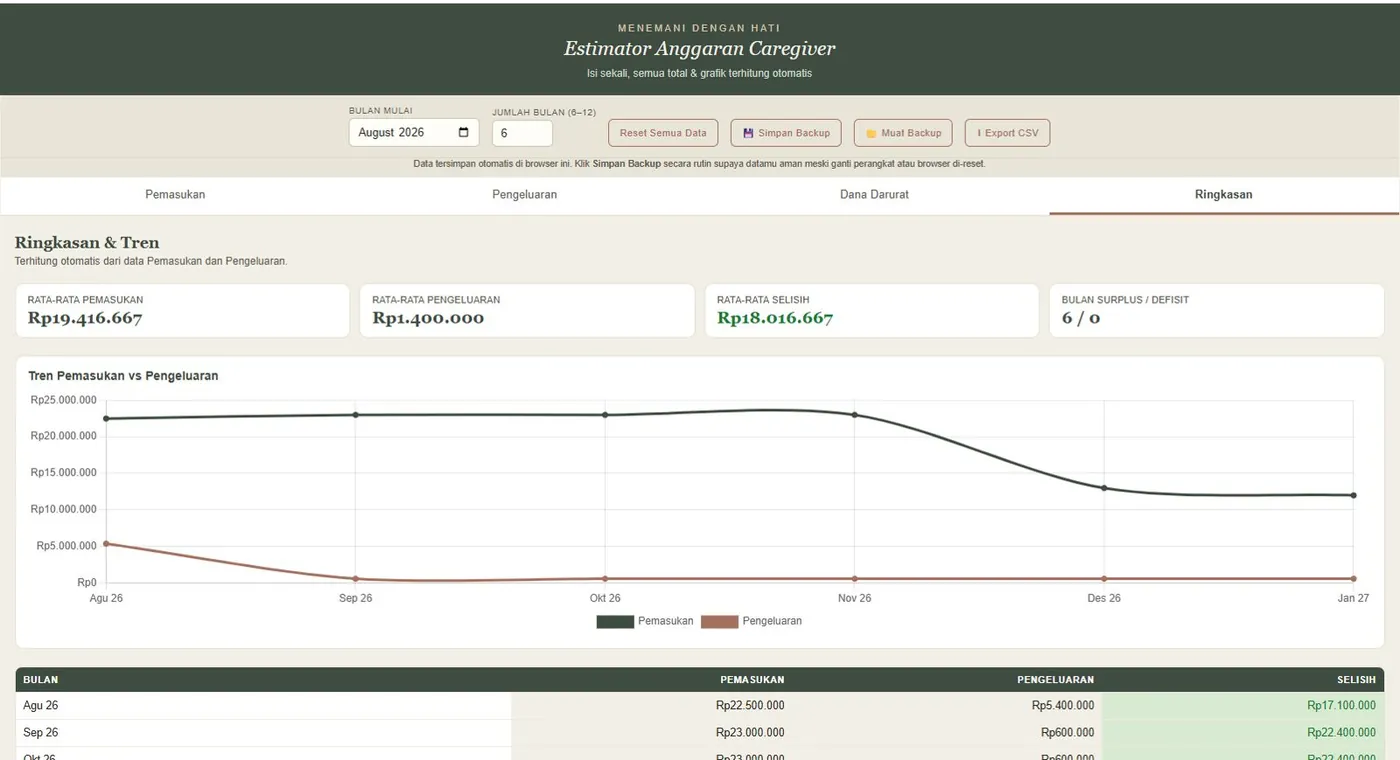
Task: Click Reset Semua Data button
Action: tap(663, 133)
